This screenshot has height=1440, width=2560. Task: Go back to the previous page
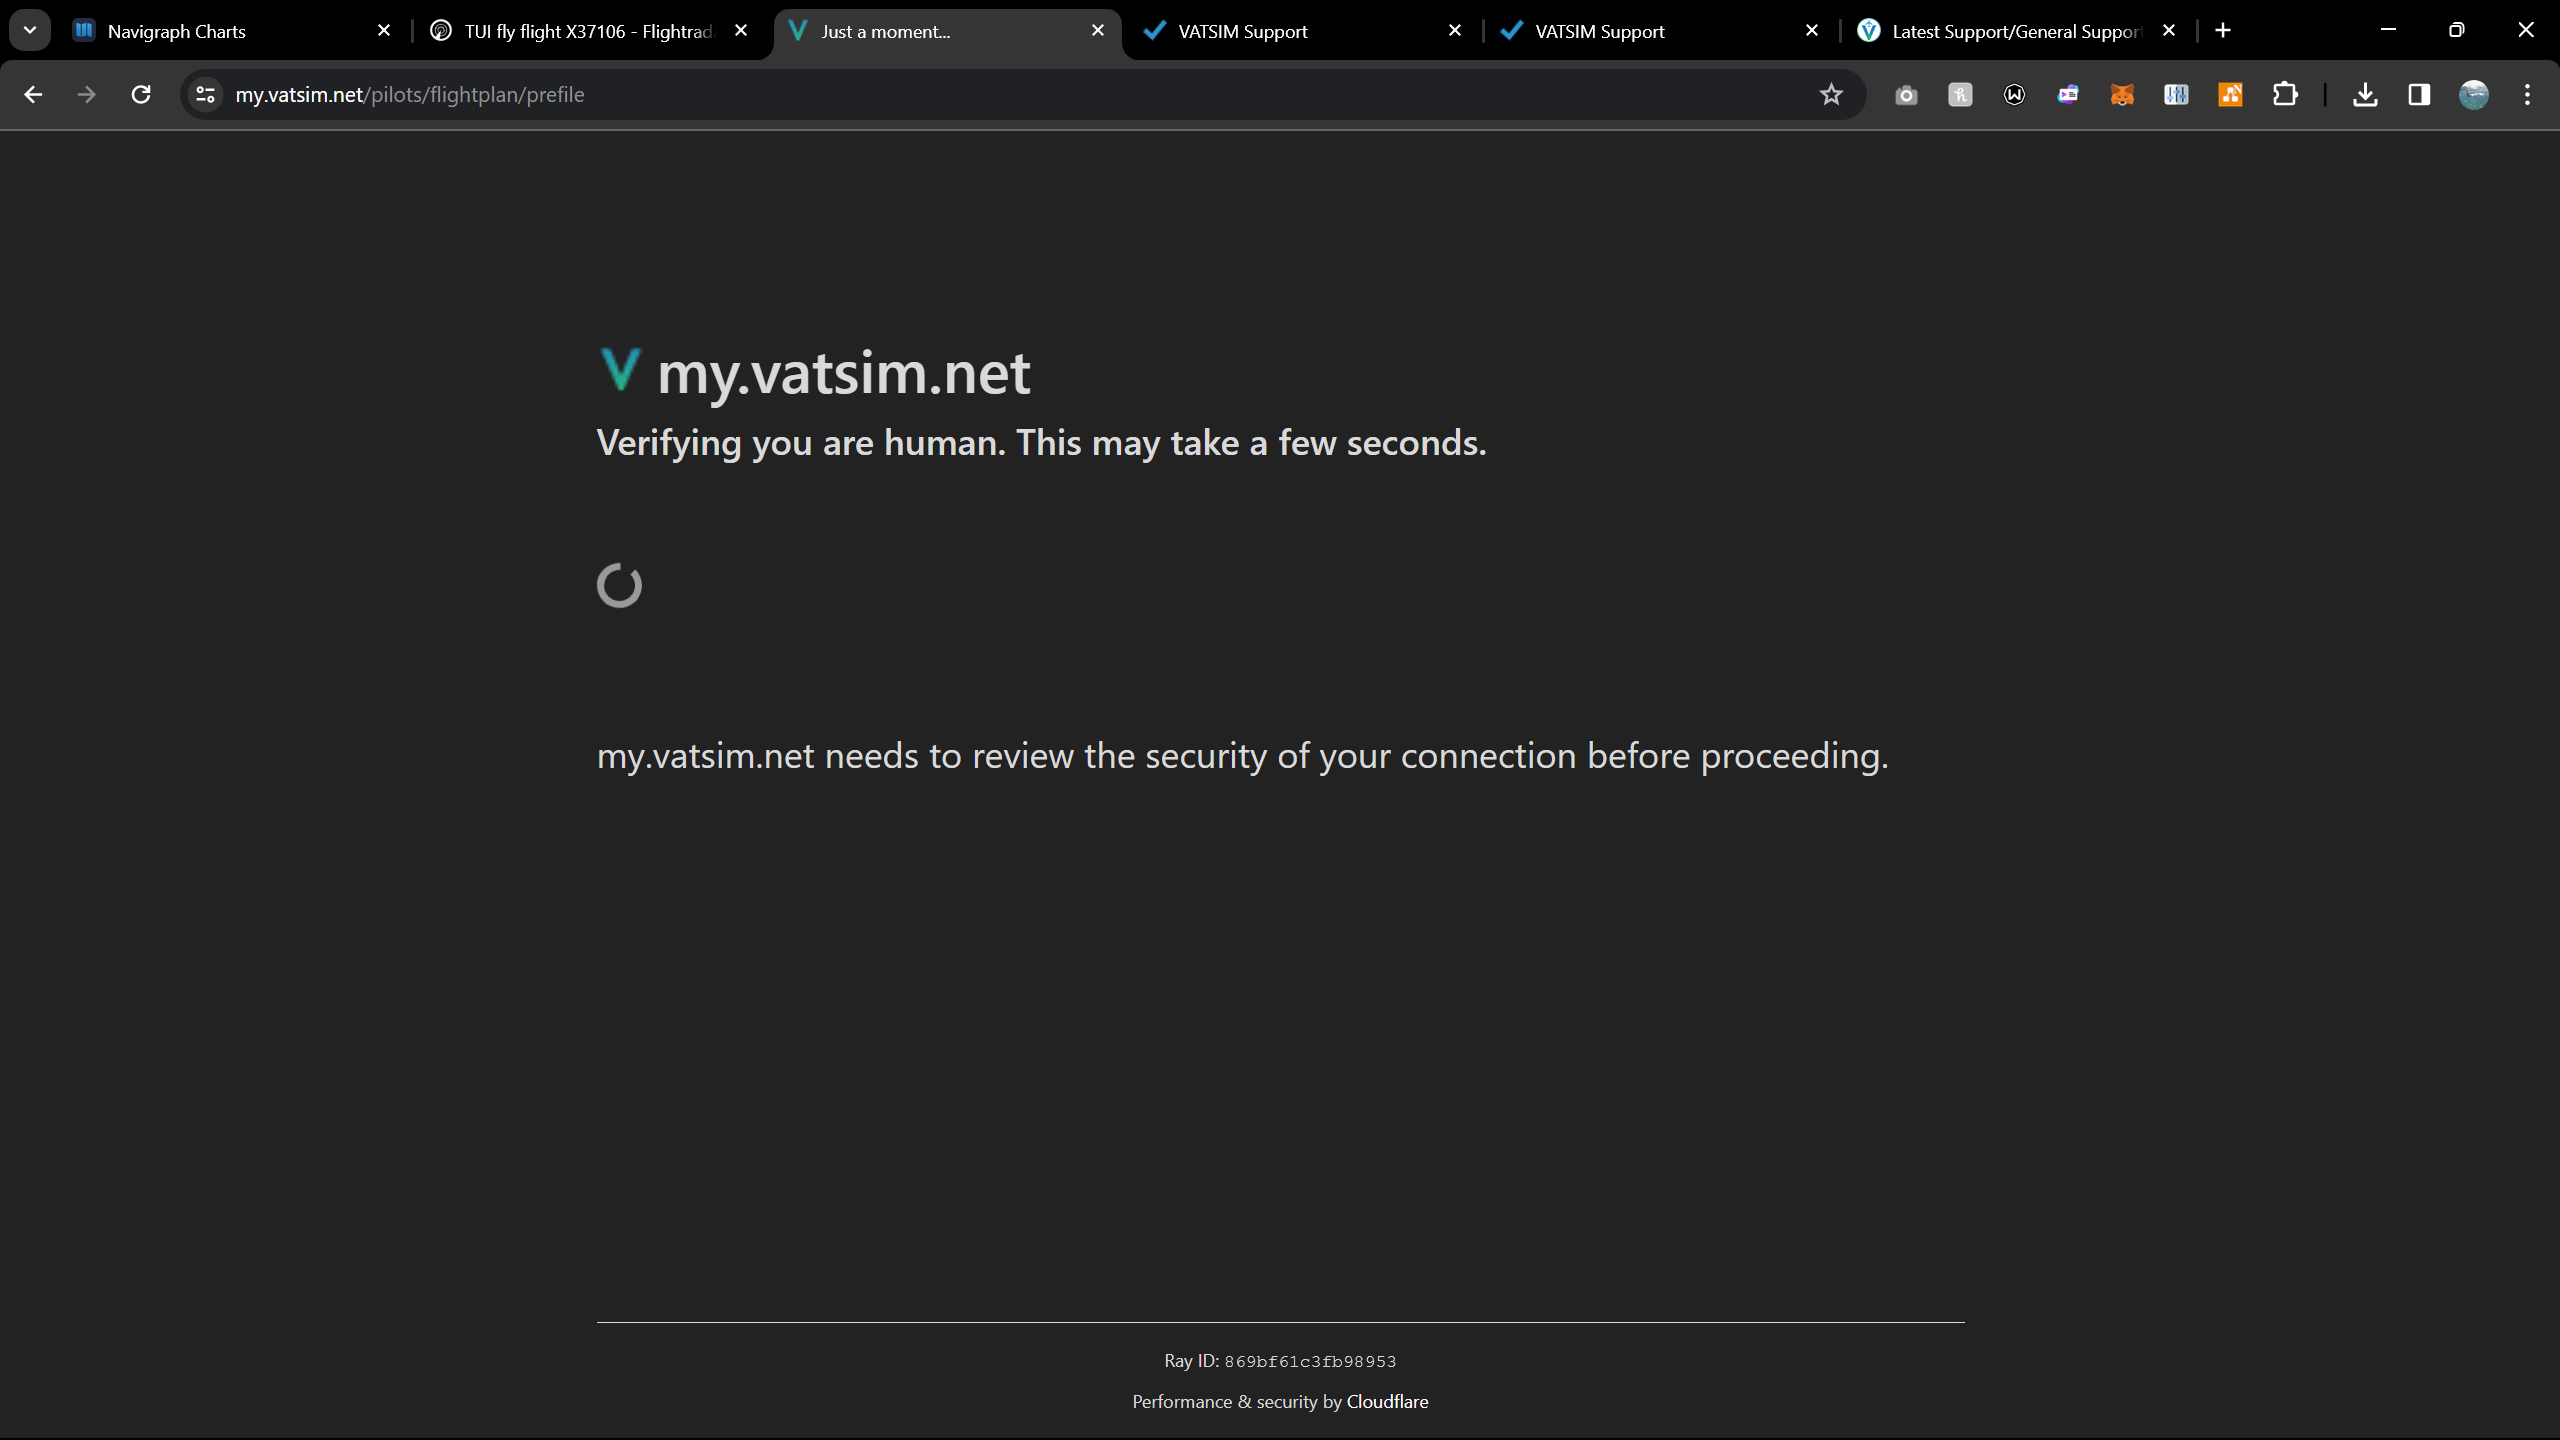pos(33,95)
